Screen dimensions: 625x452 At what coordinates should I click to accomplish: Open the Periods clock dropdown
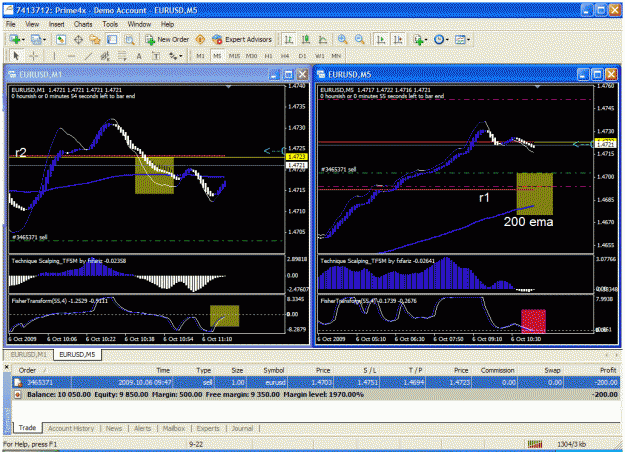point(441,39)
